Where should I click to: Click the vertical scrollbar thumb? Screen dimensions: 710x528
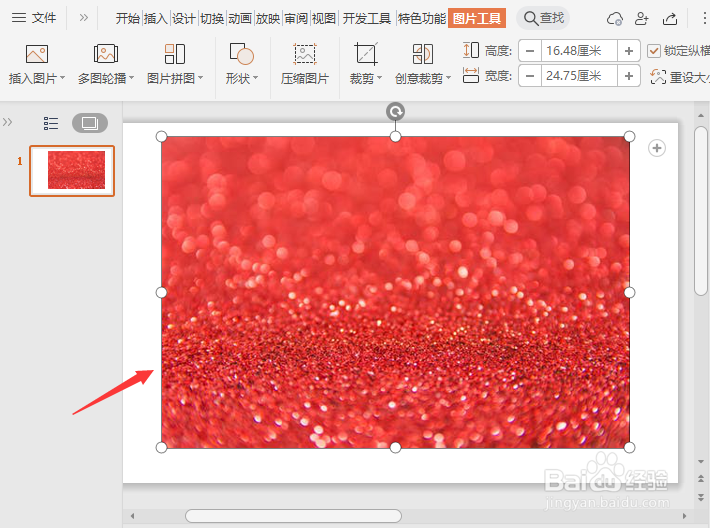pos(701,211)
